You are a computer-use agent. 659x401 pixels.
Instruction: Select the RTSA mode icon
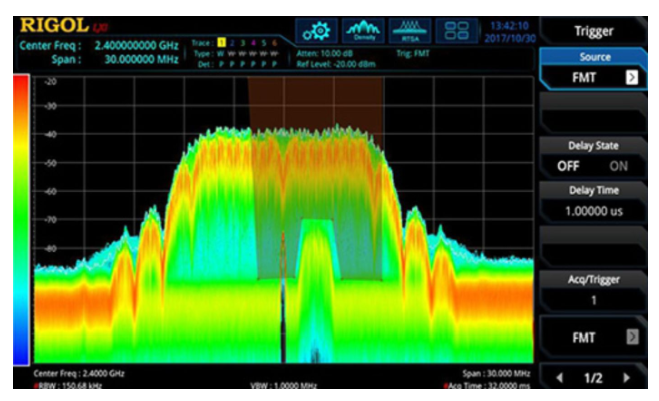[410, 31]
